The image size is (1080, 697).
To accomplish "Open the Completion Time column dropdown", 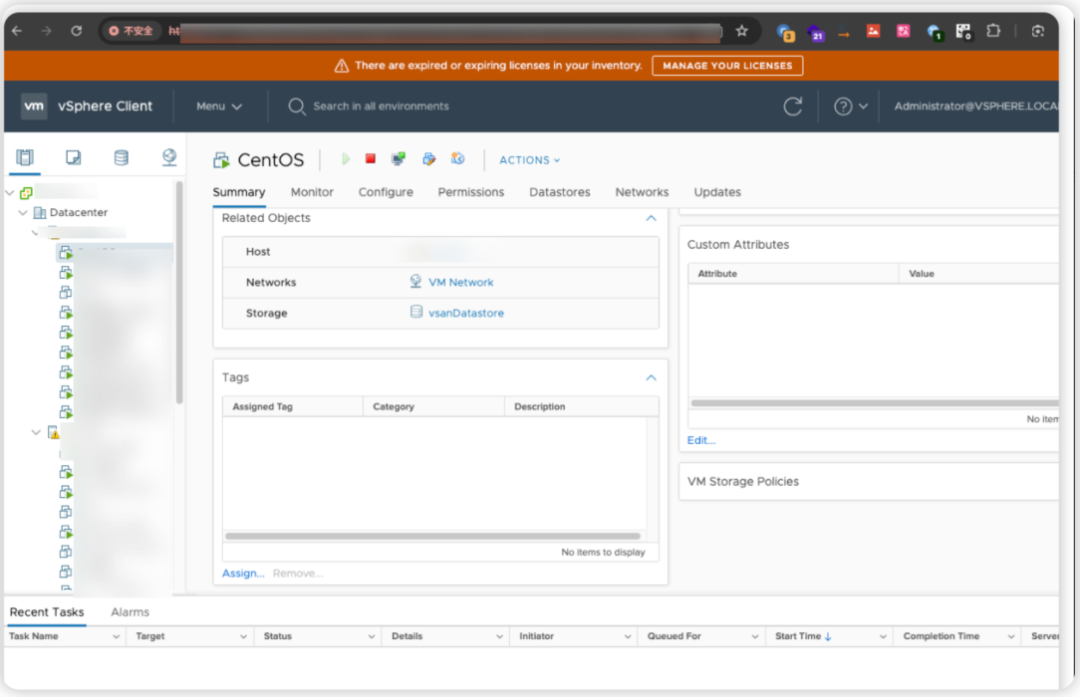I will (x=1011, y=636).
